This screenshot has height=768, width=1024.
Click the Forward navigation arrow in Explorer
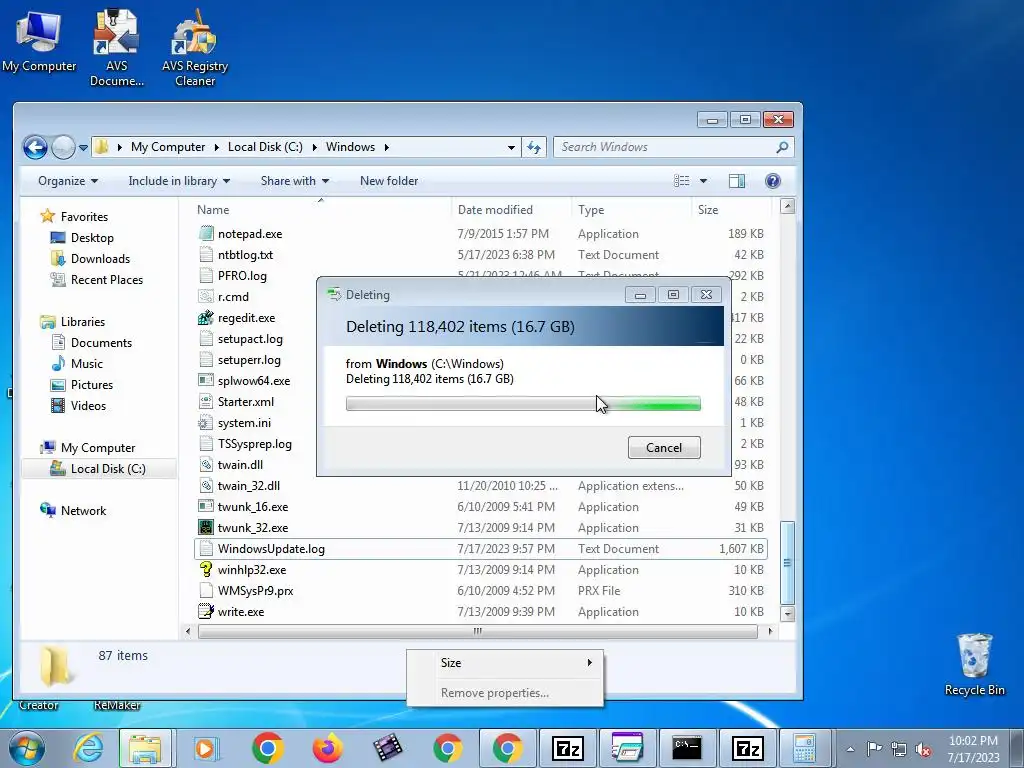(63, 147)
